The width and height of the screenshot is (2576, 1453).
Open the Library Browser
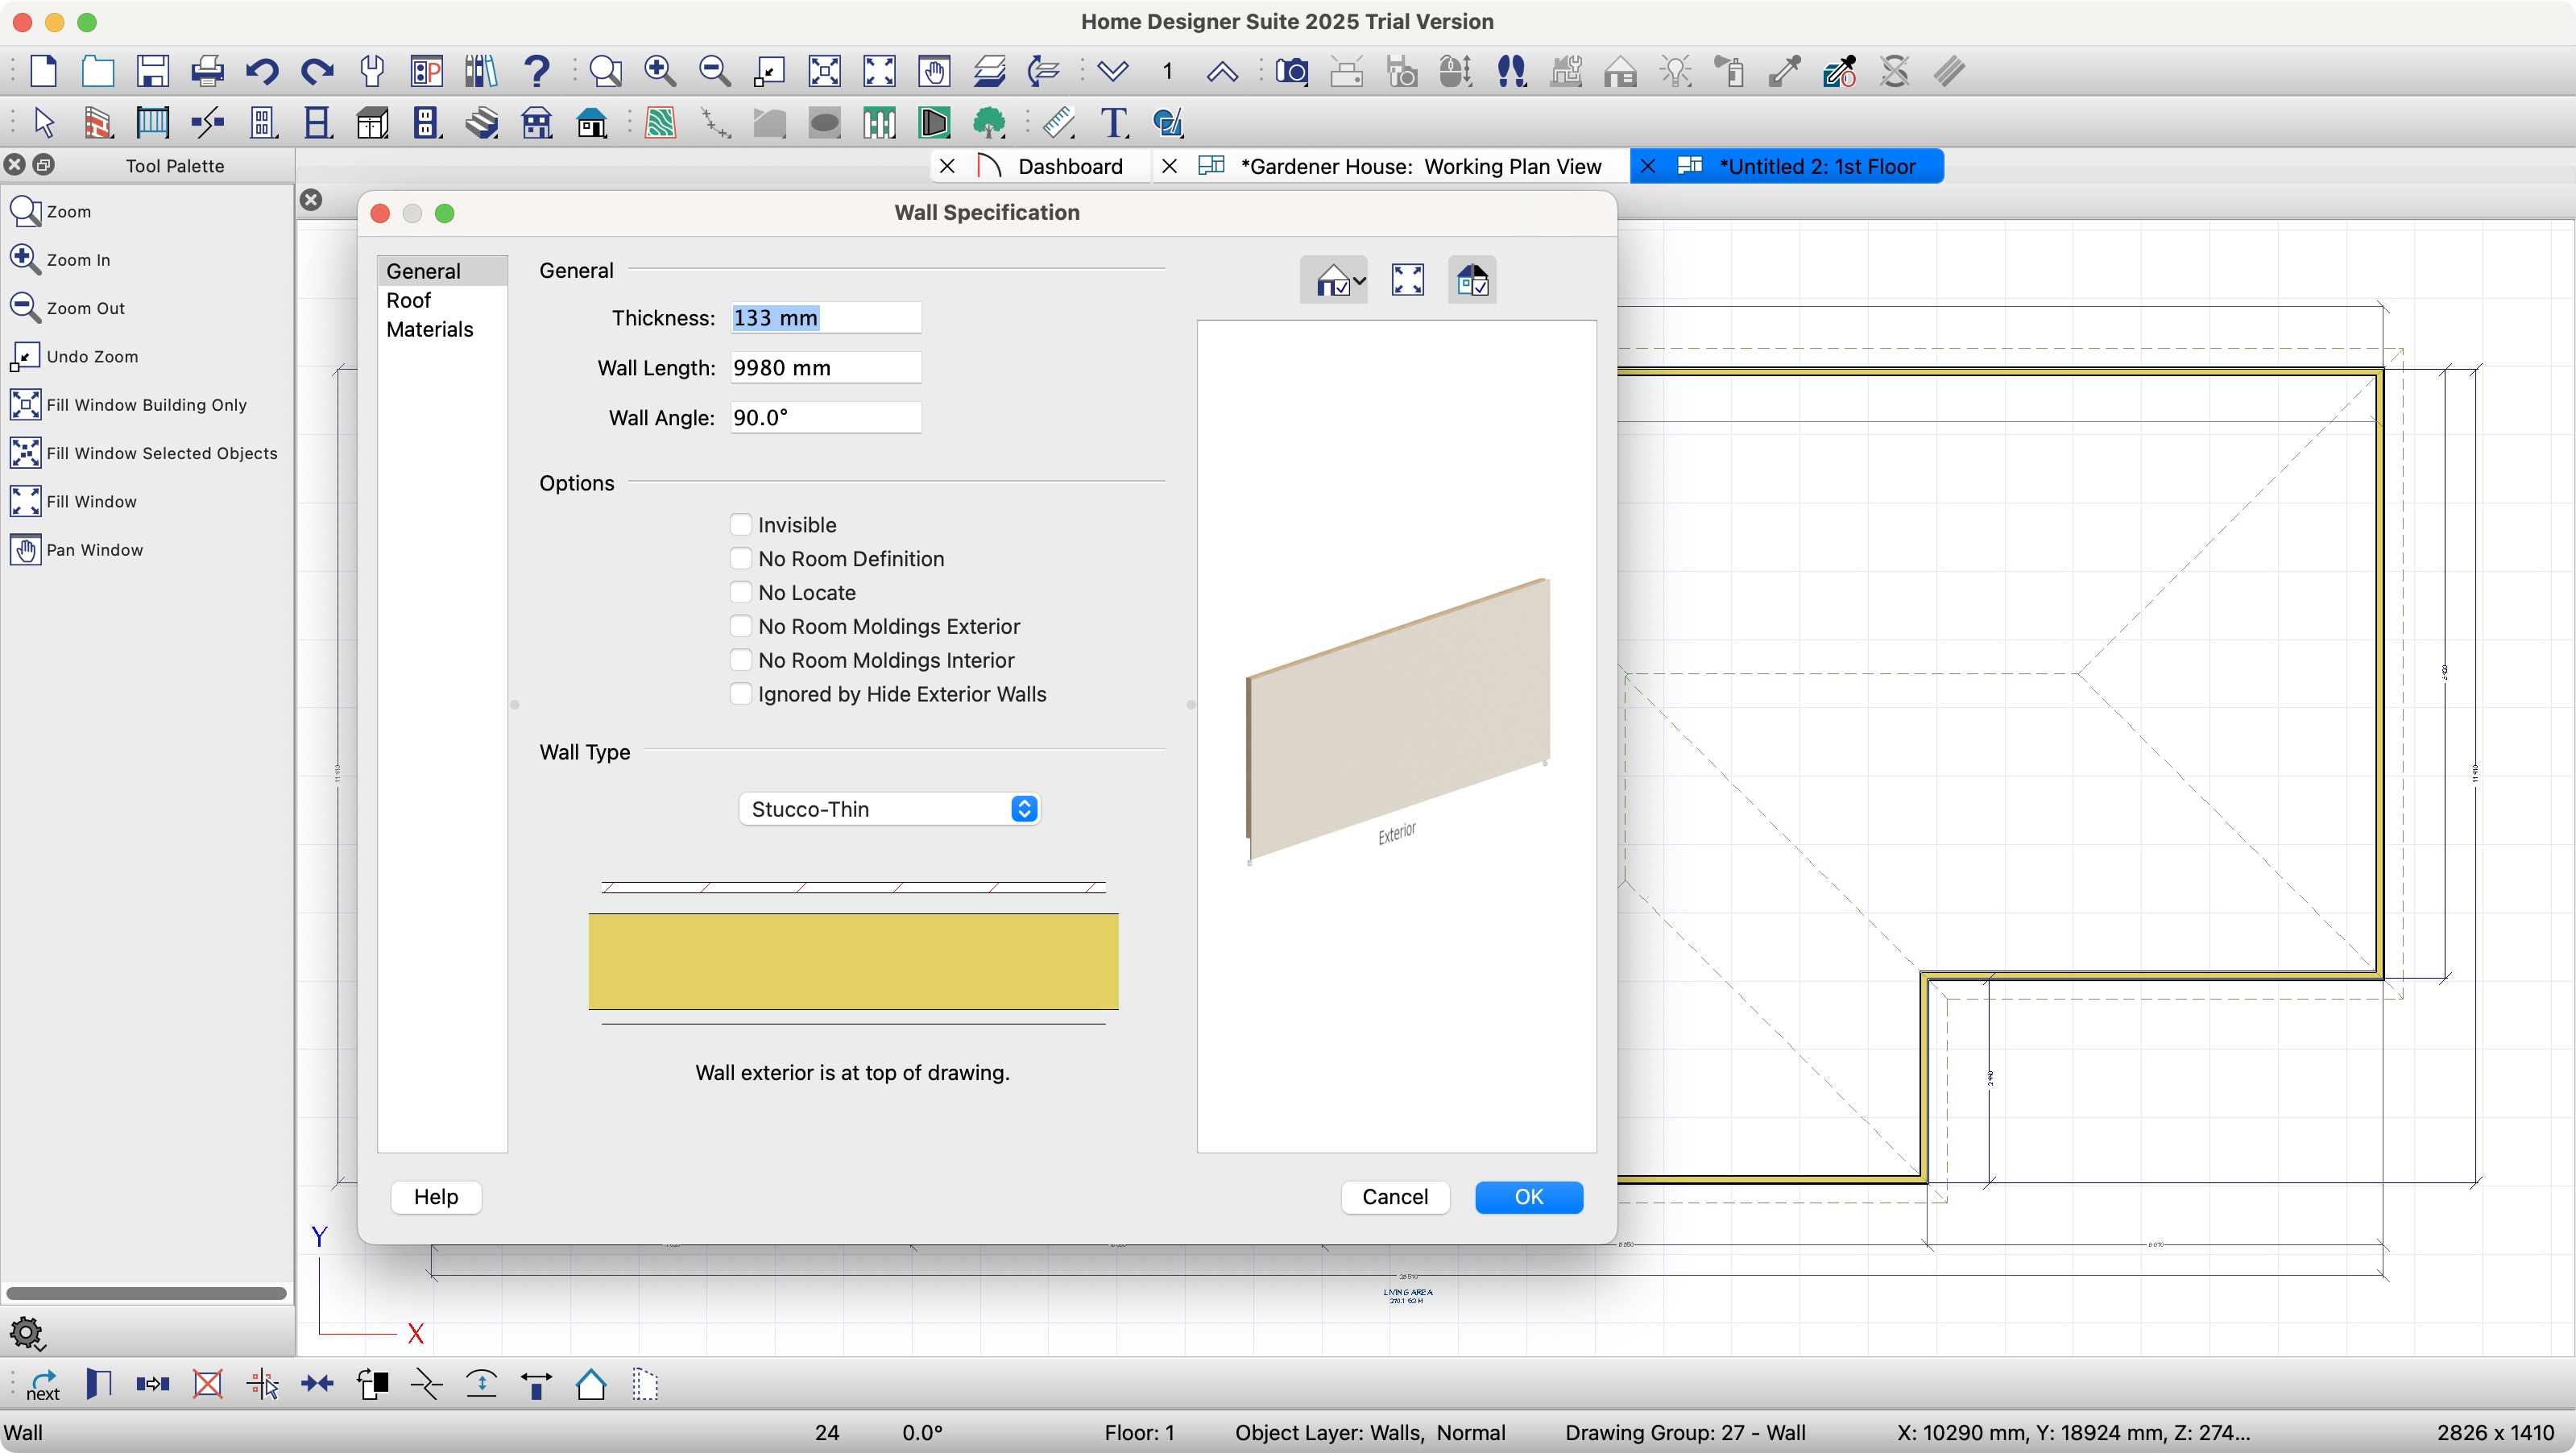pyautogui.click(x=480, y=71)
